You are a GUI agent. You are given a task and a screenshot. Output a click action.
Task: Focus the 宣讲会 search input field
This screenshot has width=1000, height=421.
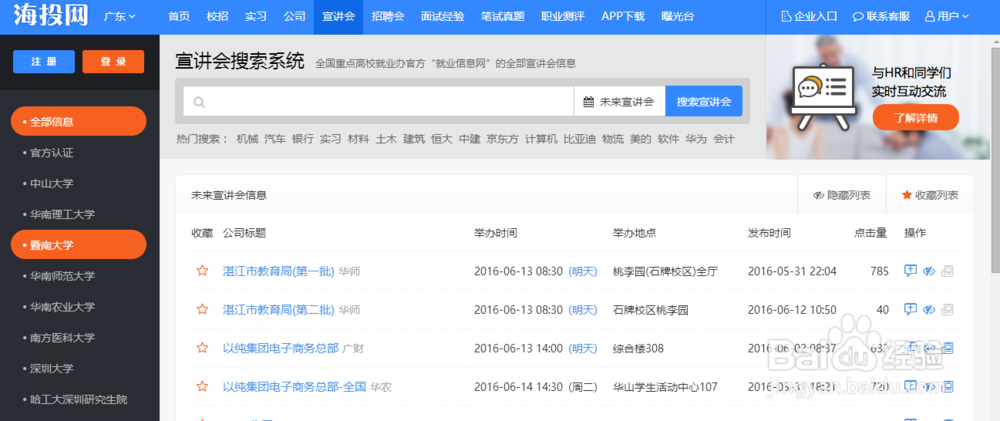pyautogui.click(x=379, y=101)
